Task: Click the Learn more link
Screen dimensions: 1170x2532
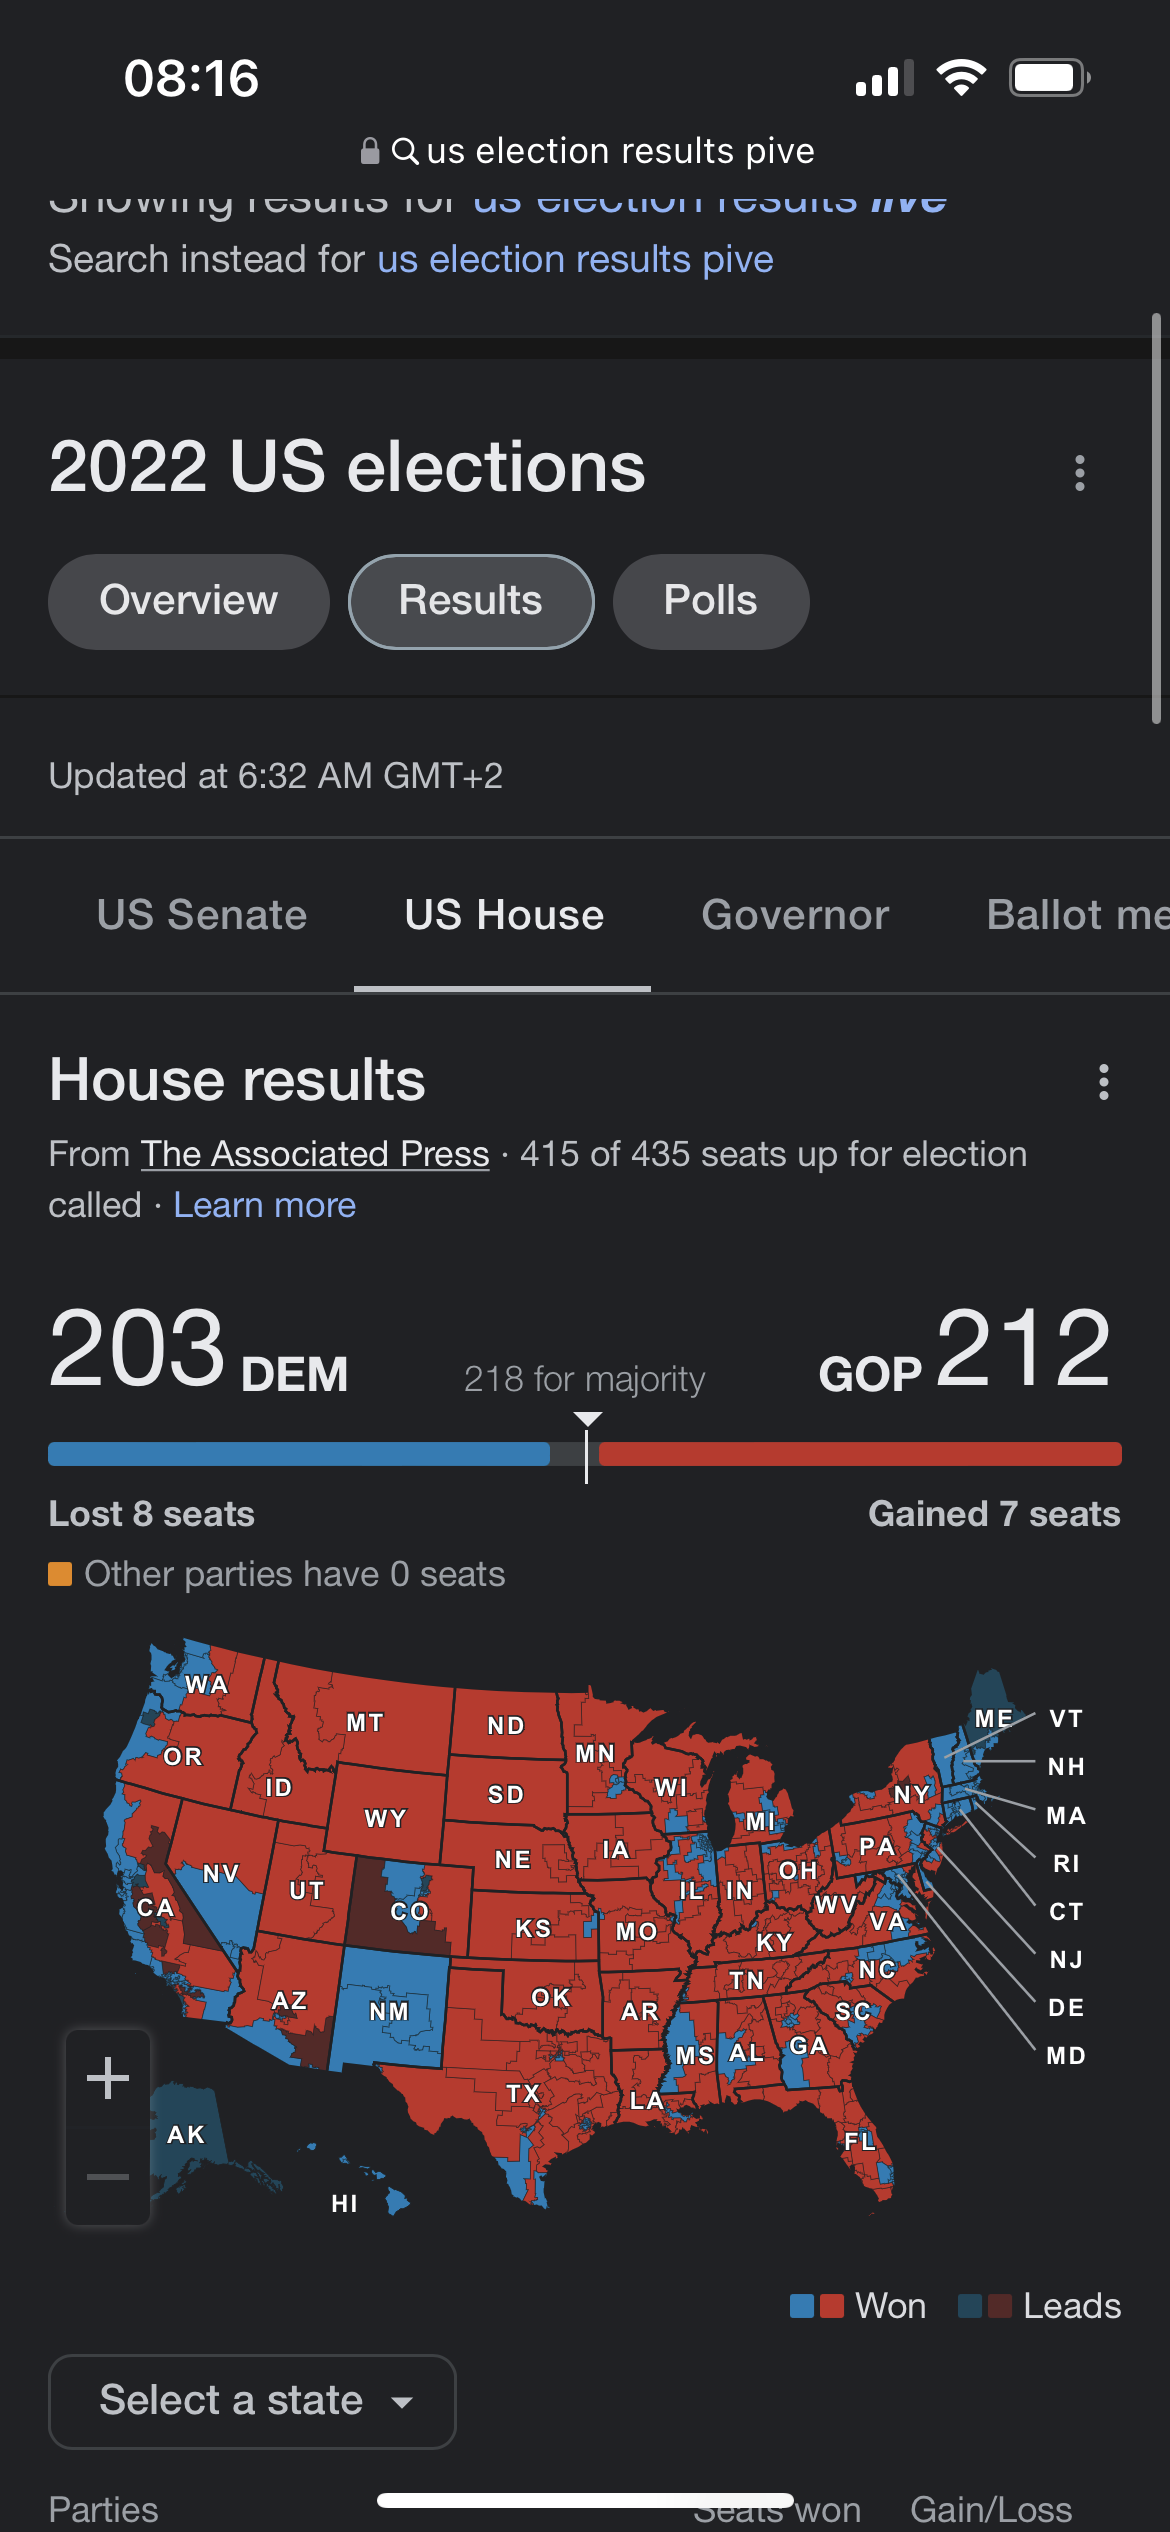Action: click(x=265, y=1205)
